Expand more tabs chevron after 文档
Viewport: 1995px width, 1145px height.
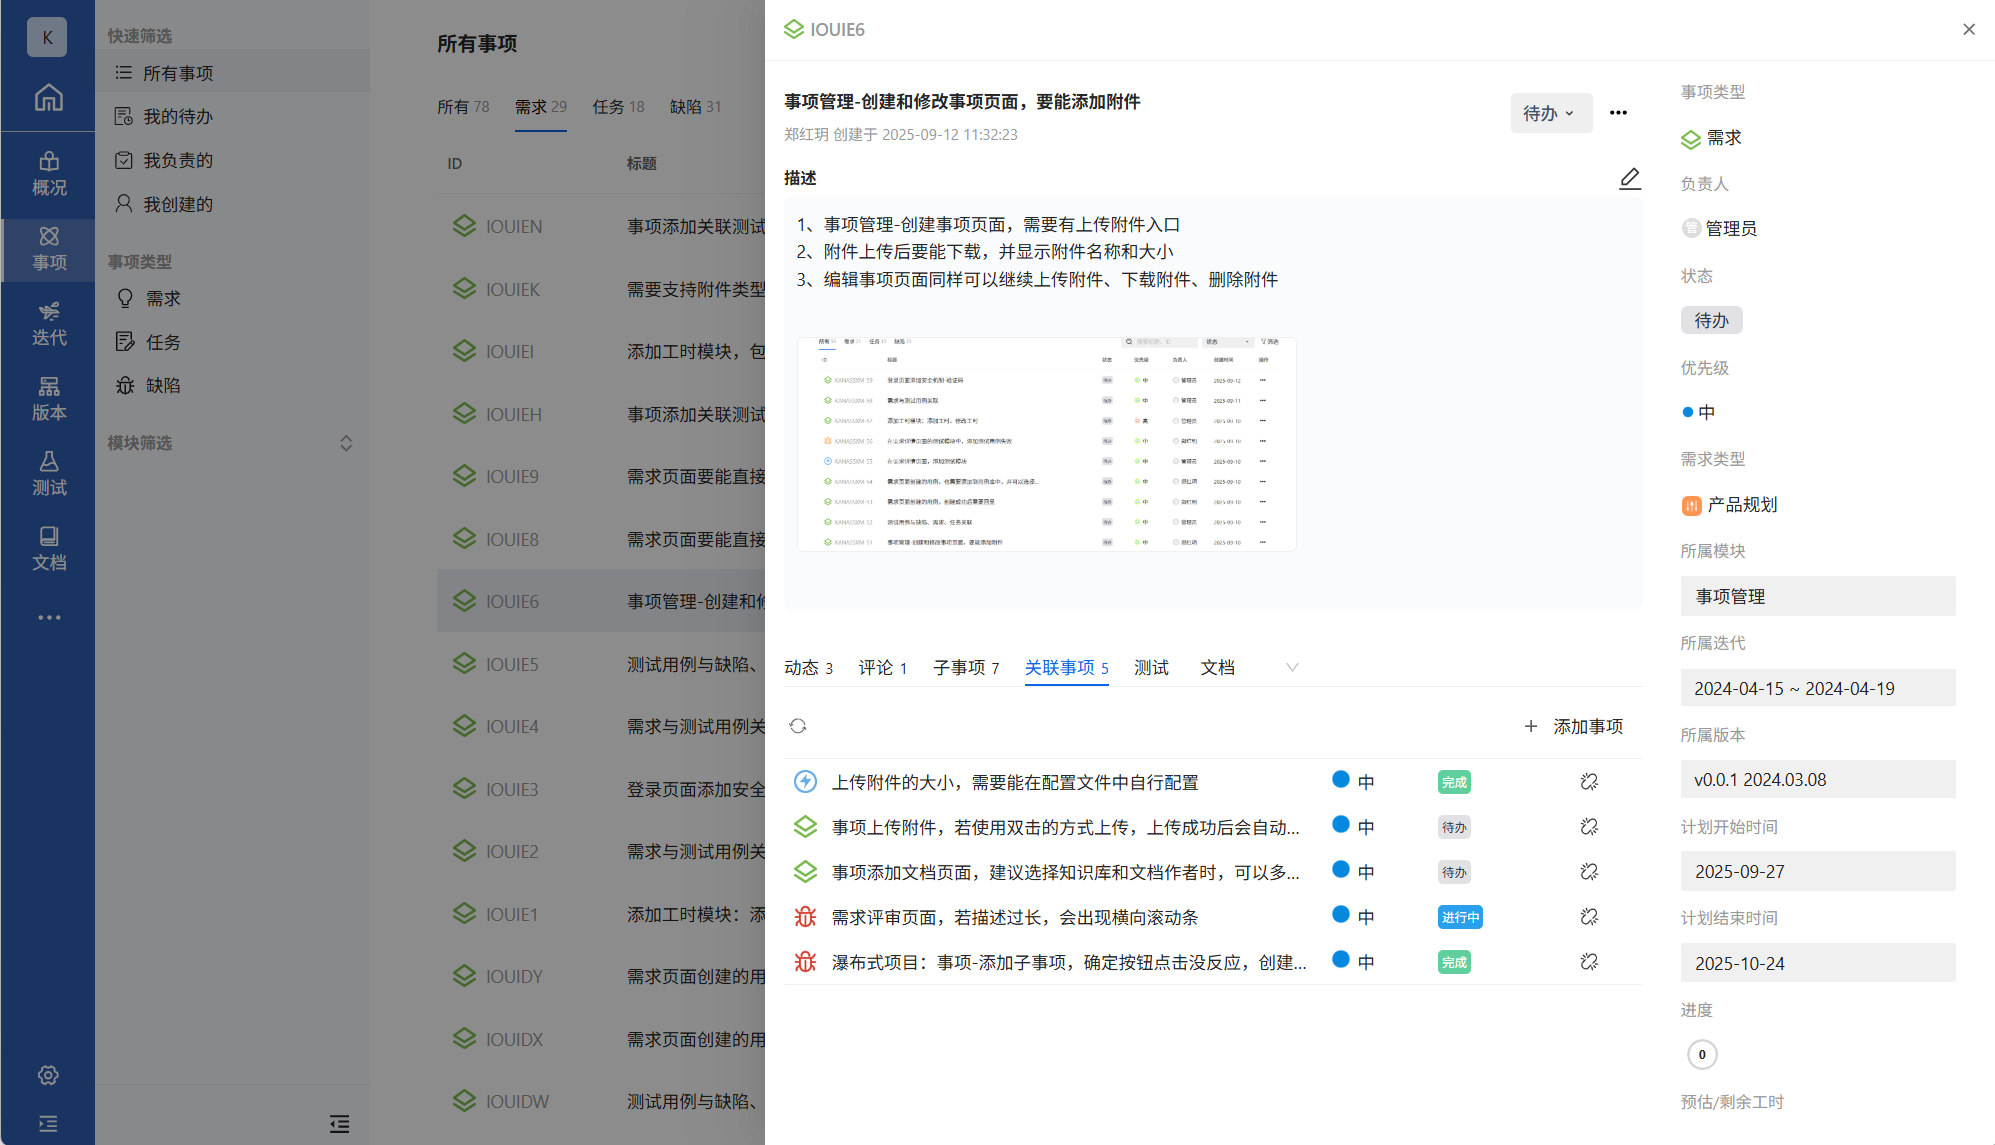[1292, 667]
